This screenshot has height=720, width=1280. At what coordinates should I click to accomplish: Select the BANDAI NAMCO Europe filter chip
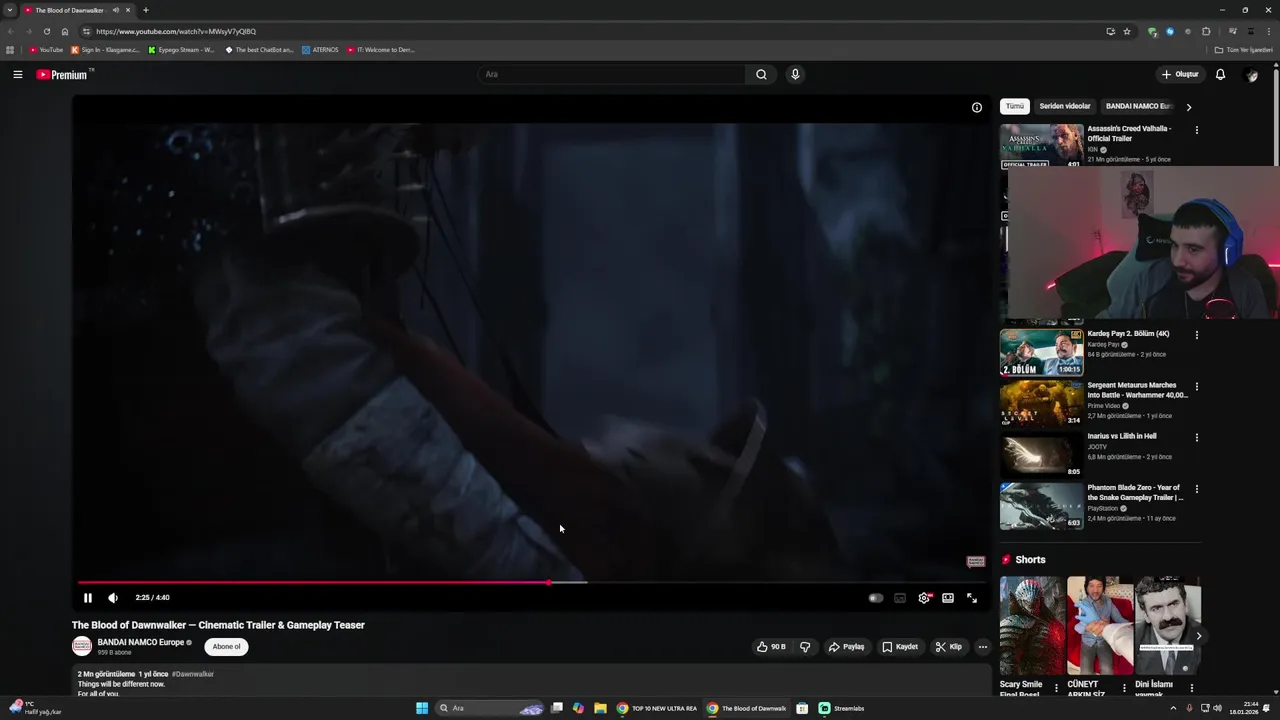coord(1138,106)
